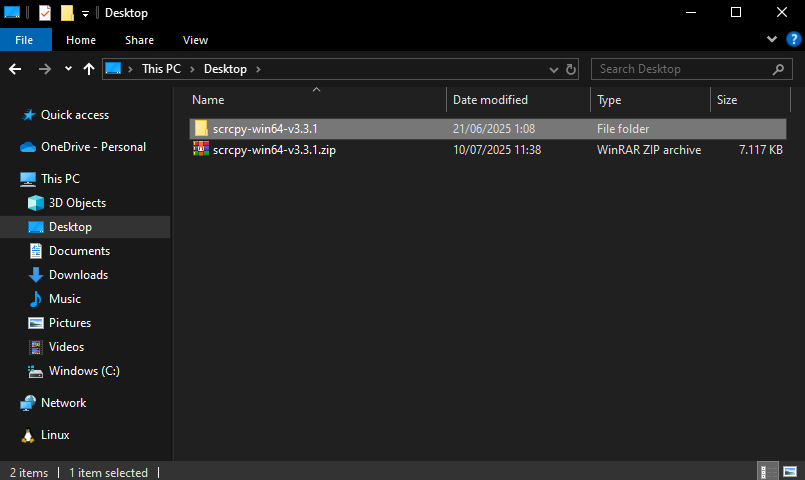
Task: Sort by the Name column header
Action: pos(208,100)
